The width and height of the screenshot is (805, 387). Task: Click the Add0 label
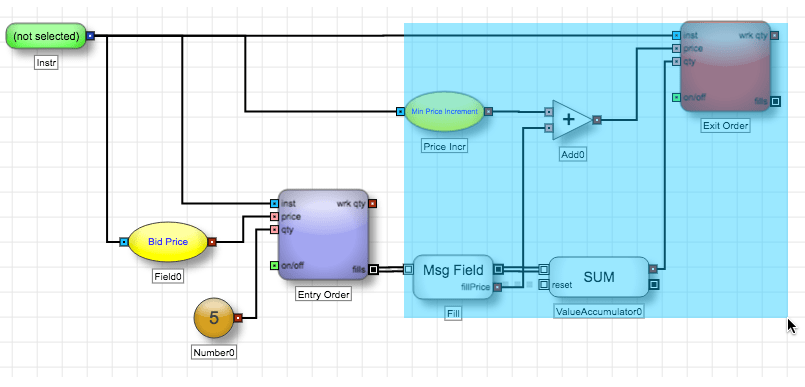[572, 153]
